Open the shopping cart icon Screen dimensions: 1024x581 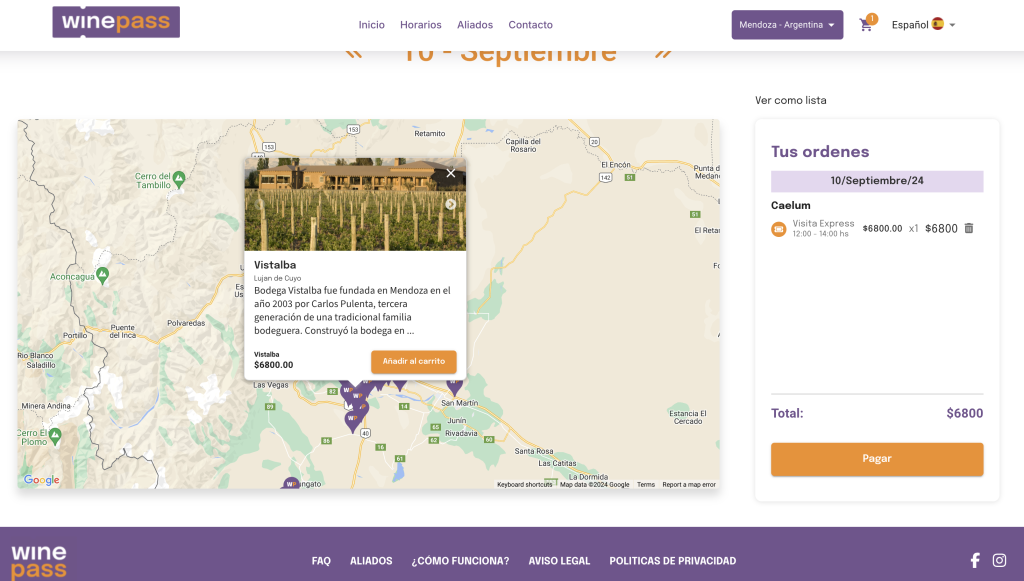[x=866, y=25]
